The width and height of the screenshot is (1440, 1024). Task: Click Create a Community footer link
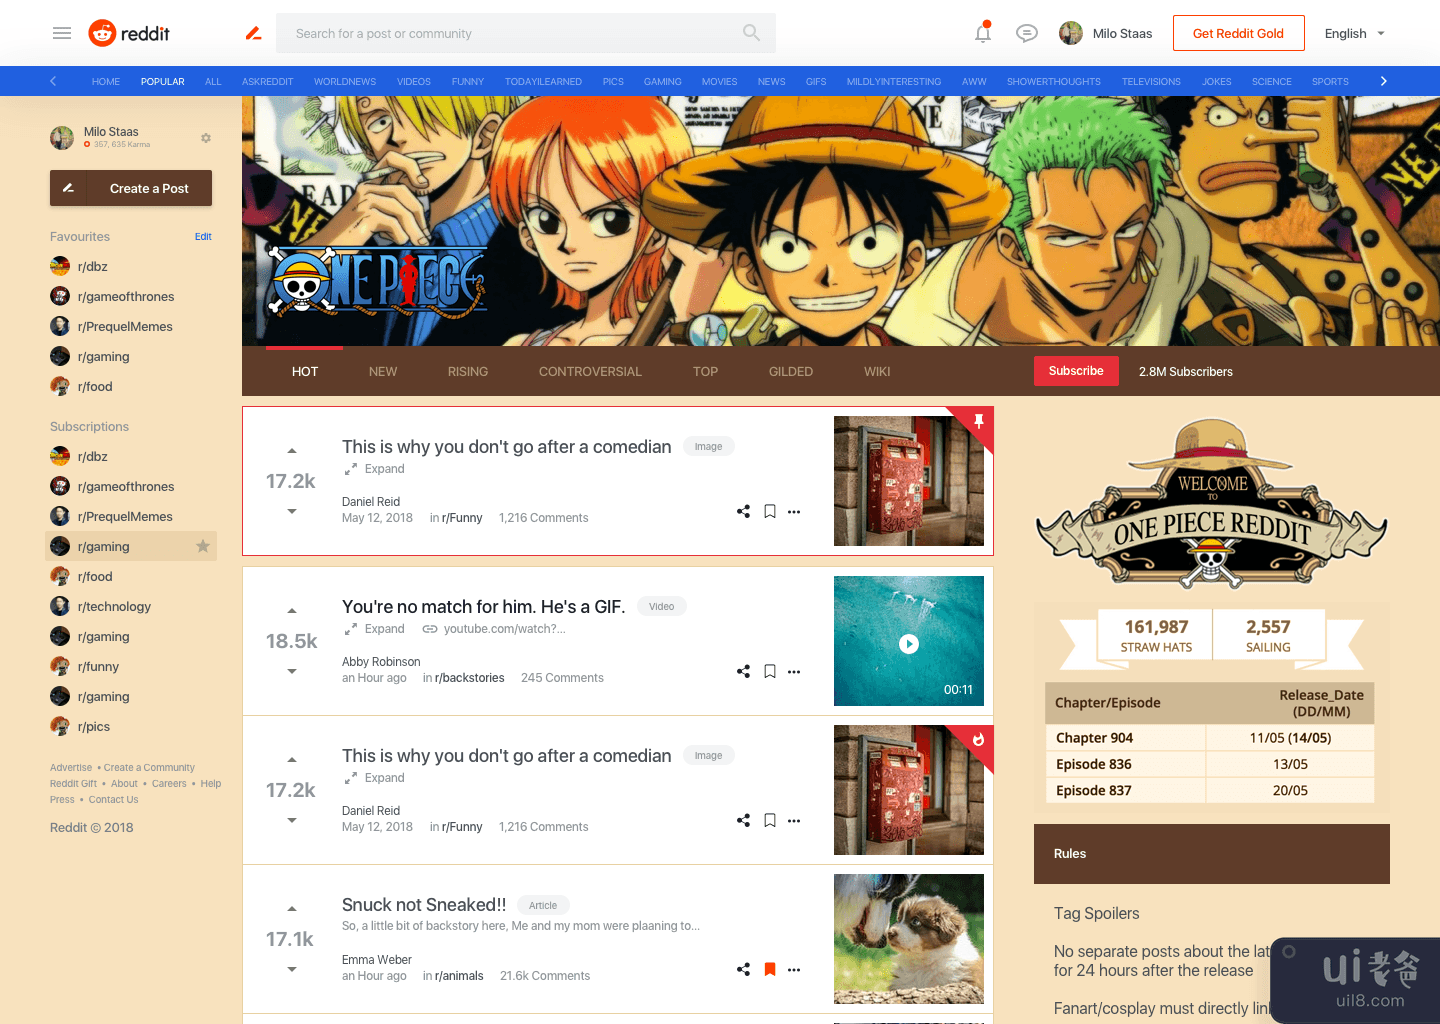tap(149, 768)
